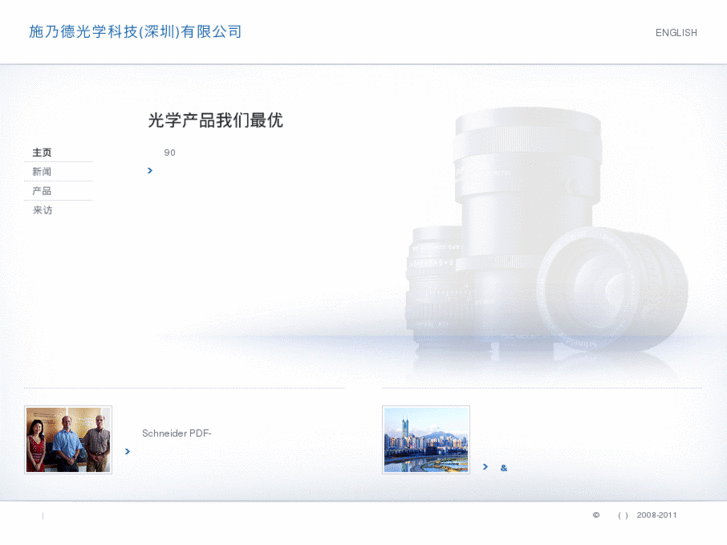The image size is (727, 545).
Task: Go to the 产品 navigation item
Action: point(42,191)
